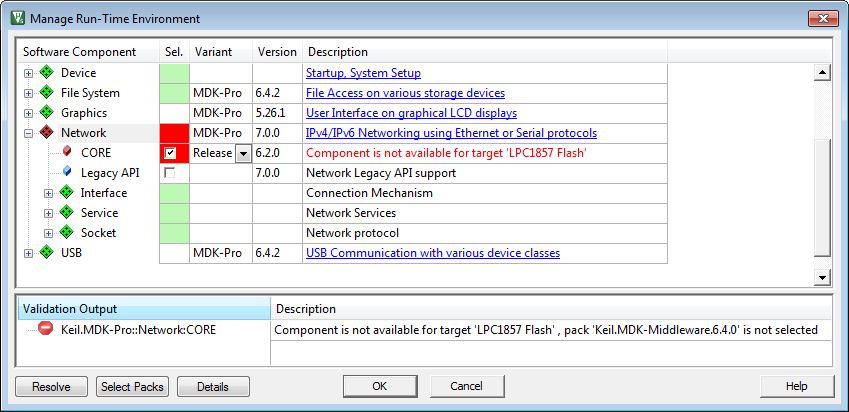Viewport: 849px width, 412px height.
Task: Click the version 6.2.0 cell for CORE
Action: [x=277, y=153]
